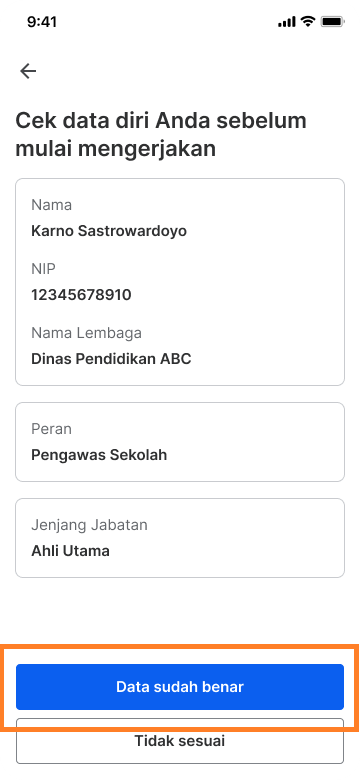Click the battery indicator icon

pyautogui.click(x=332, y=21)
